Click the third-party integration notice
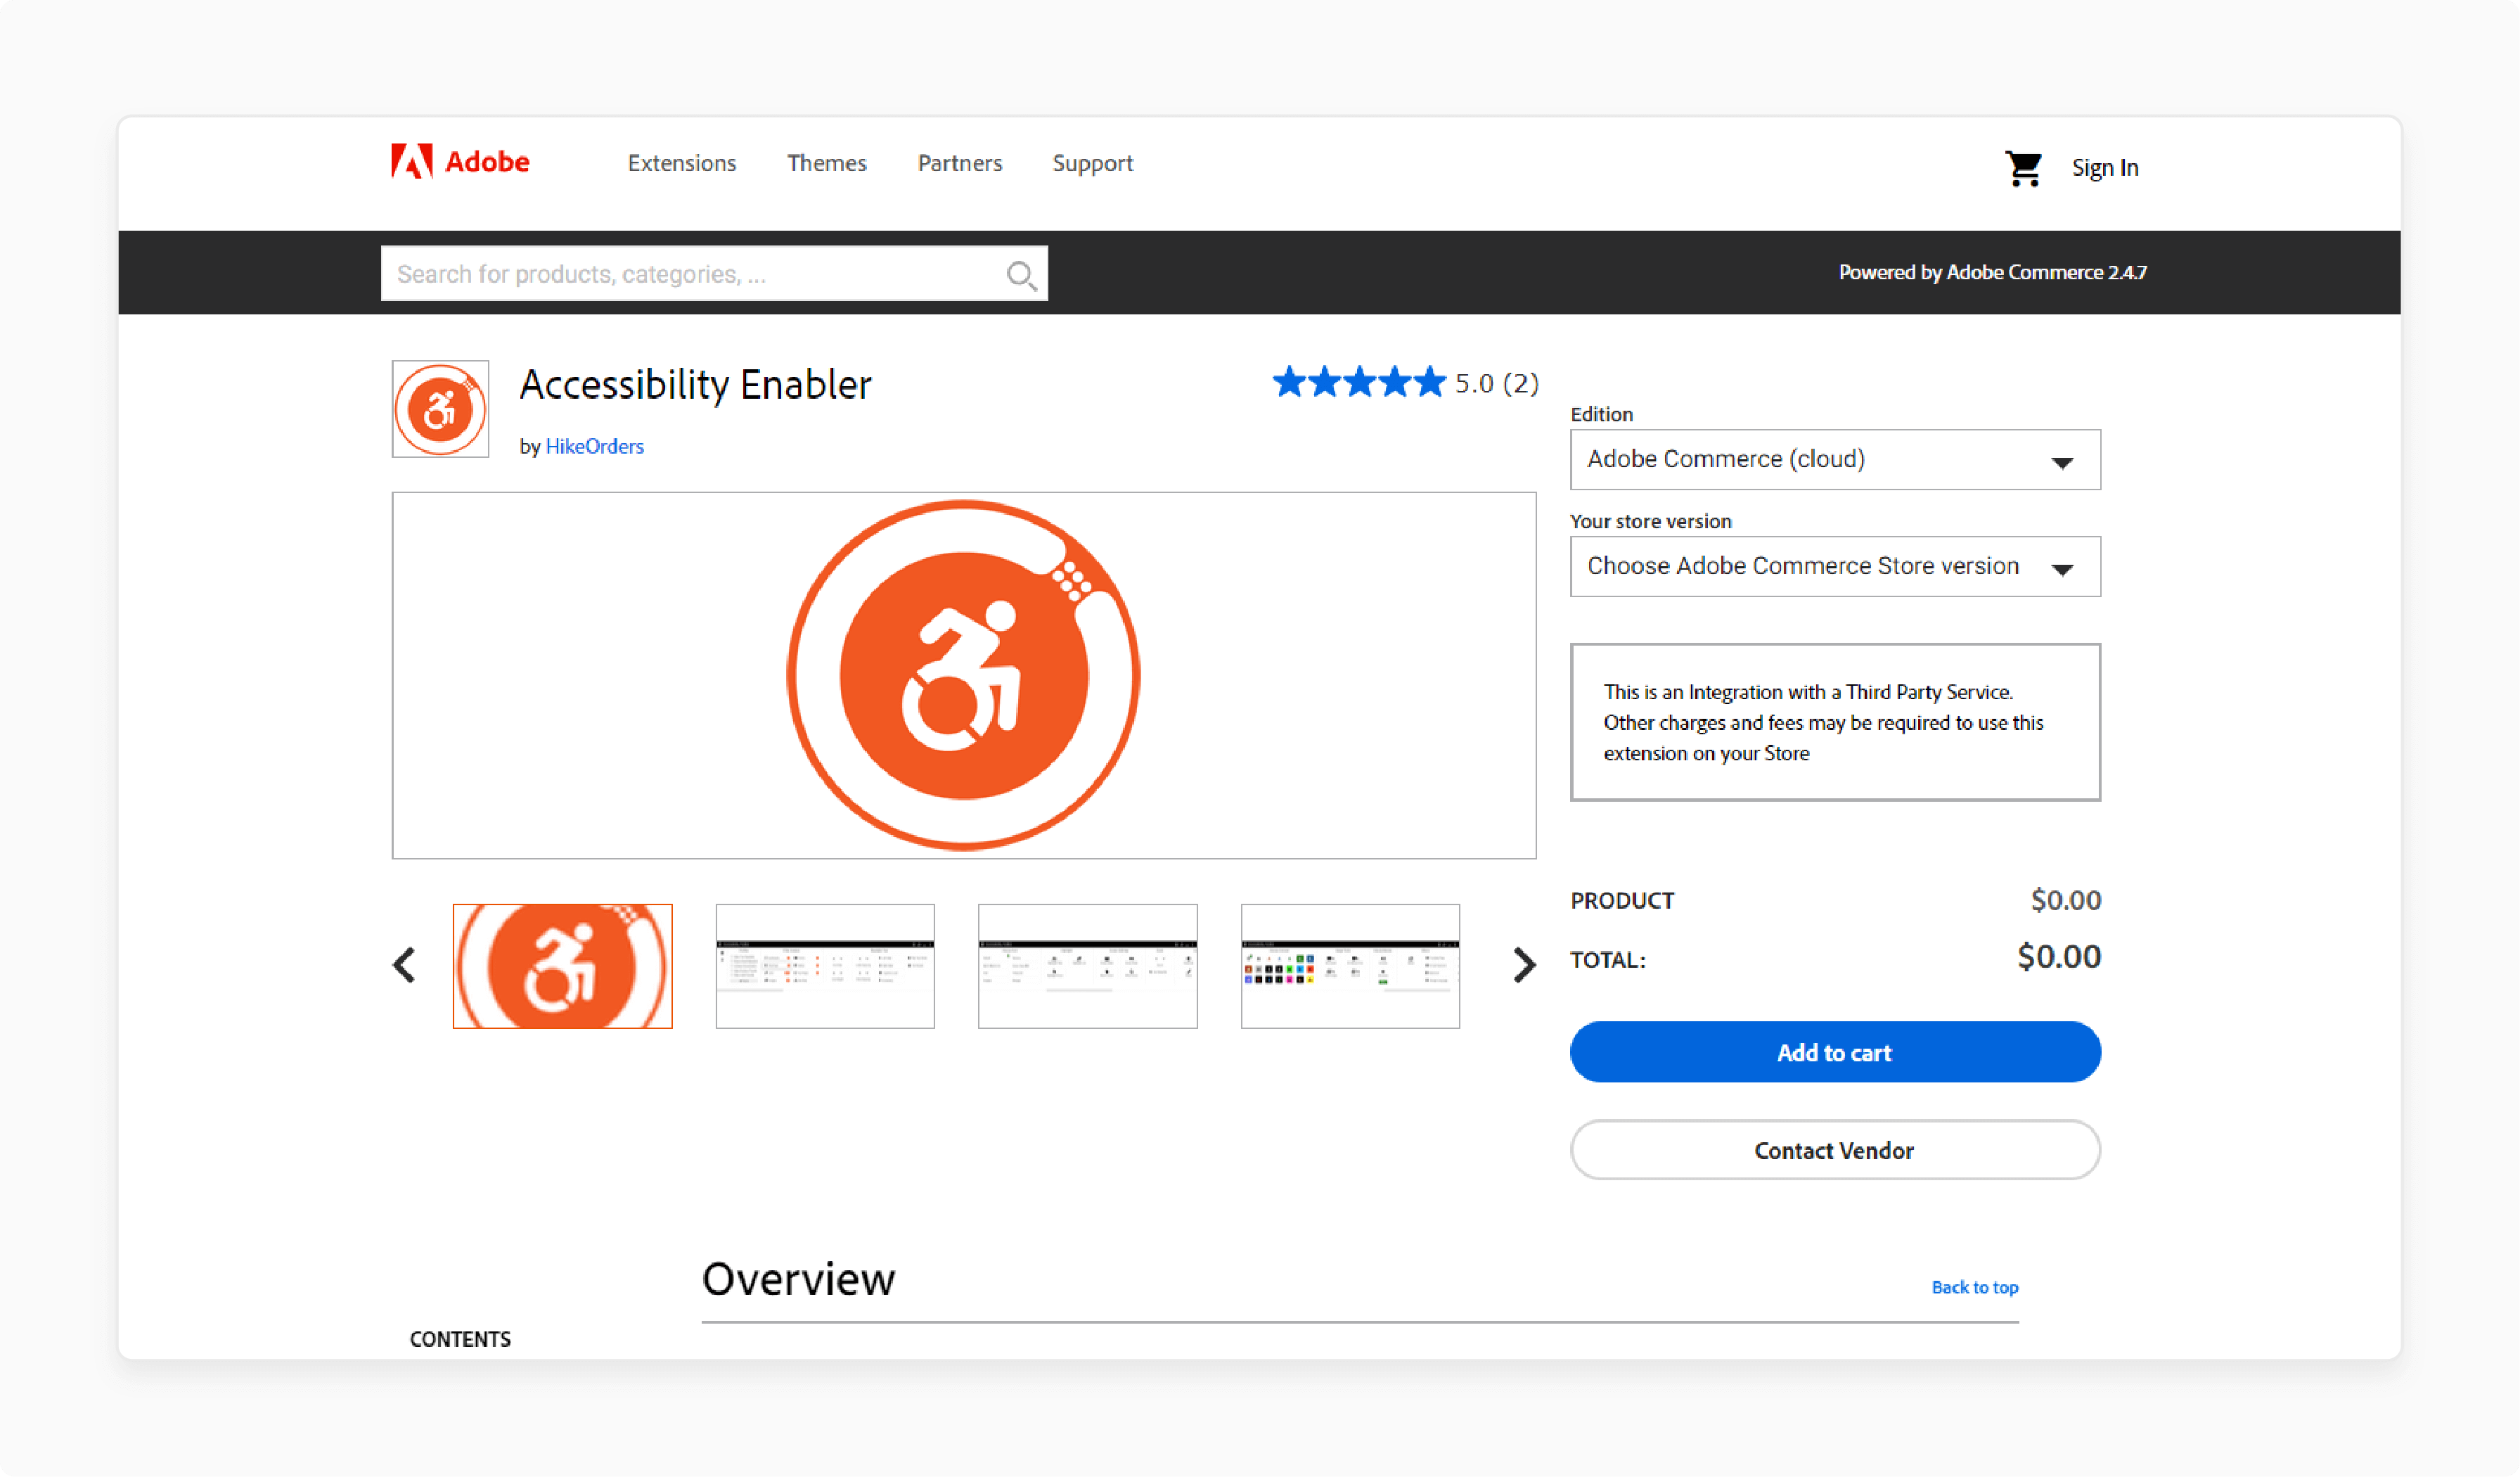This screenshot has width=2520, height=1477. pos(1834,722)
